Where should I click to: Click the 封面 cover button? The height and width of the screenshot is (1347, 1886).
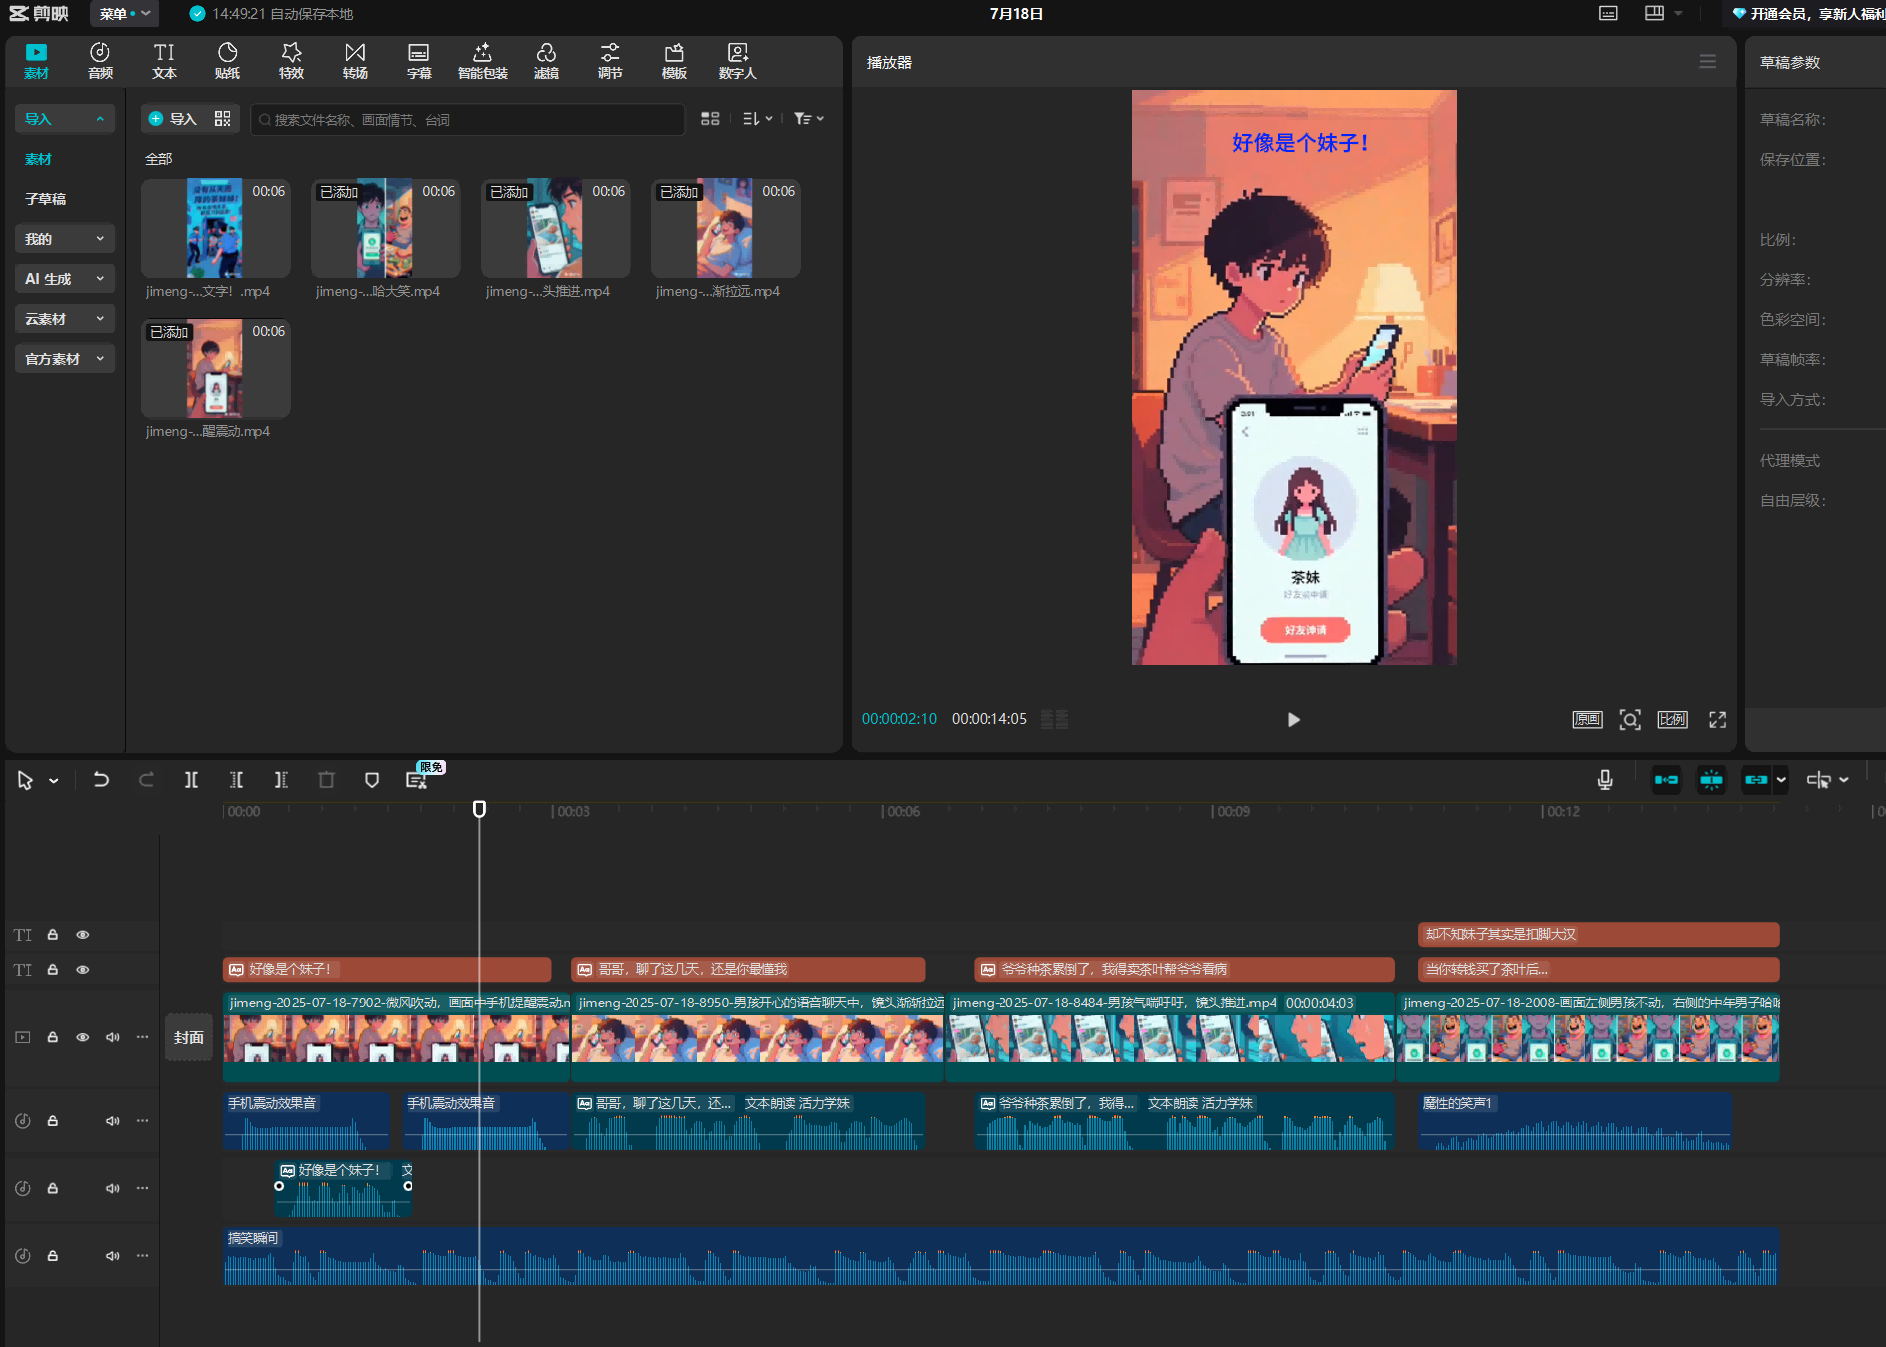189,1037
